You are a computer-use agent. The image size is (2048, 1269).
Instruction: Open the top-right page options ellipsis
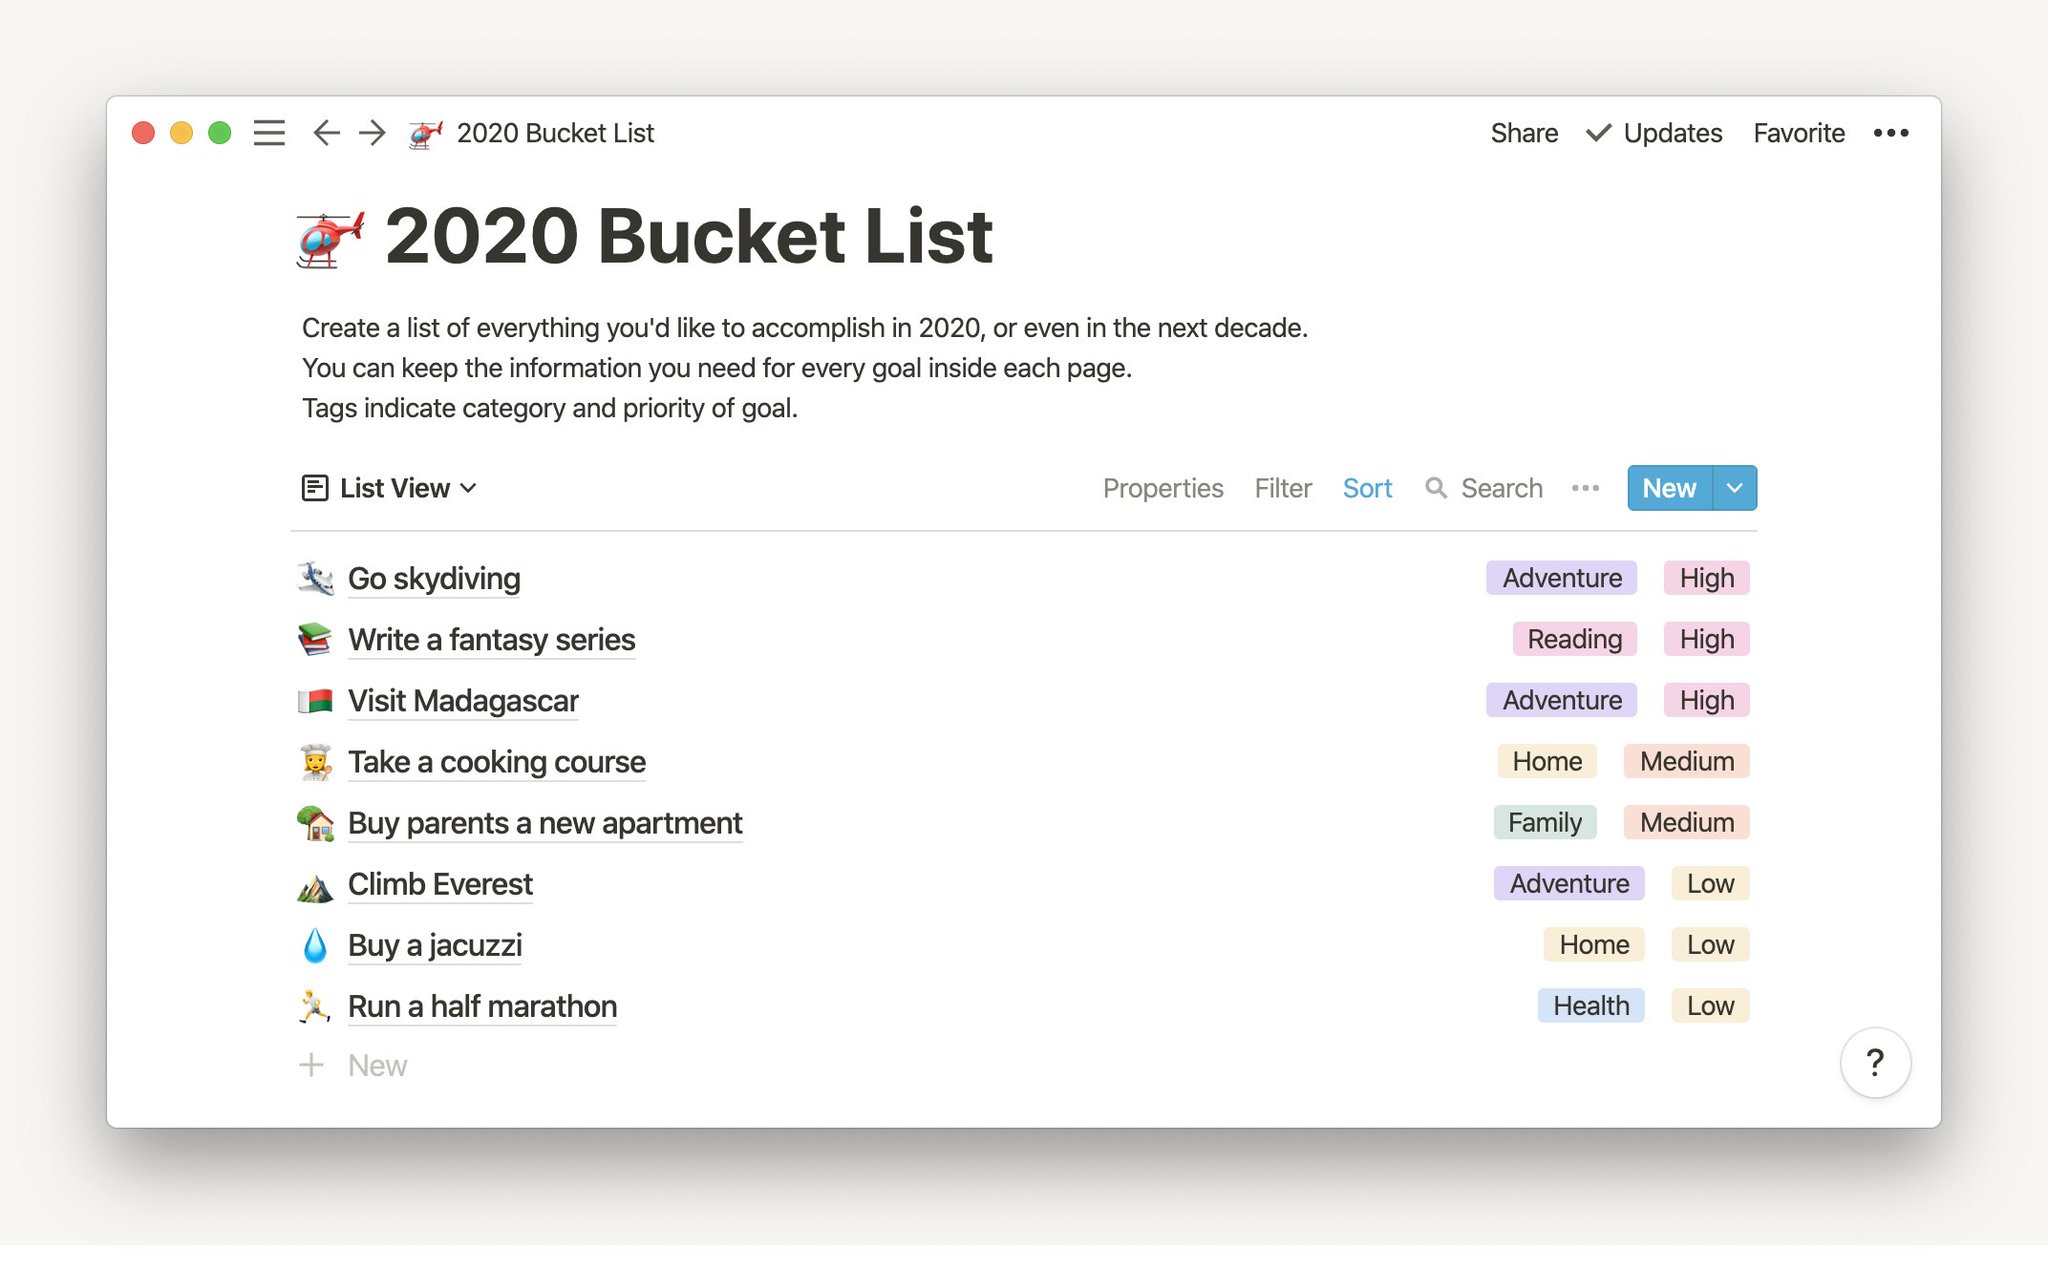(1891, 133)
